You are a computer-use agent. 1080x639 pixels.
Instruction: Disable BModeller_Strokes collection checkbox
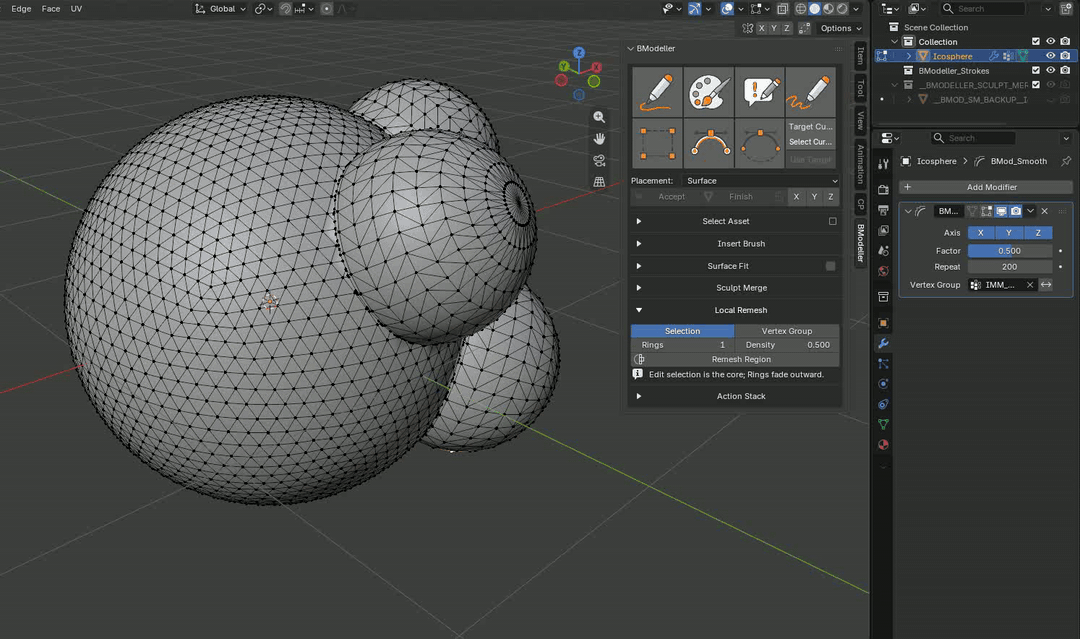(1035, 70)
